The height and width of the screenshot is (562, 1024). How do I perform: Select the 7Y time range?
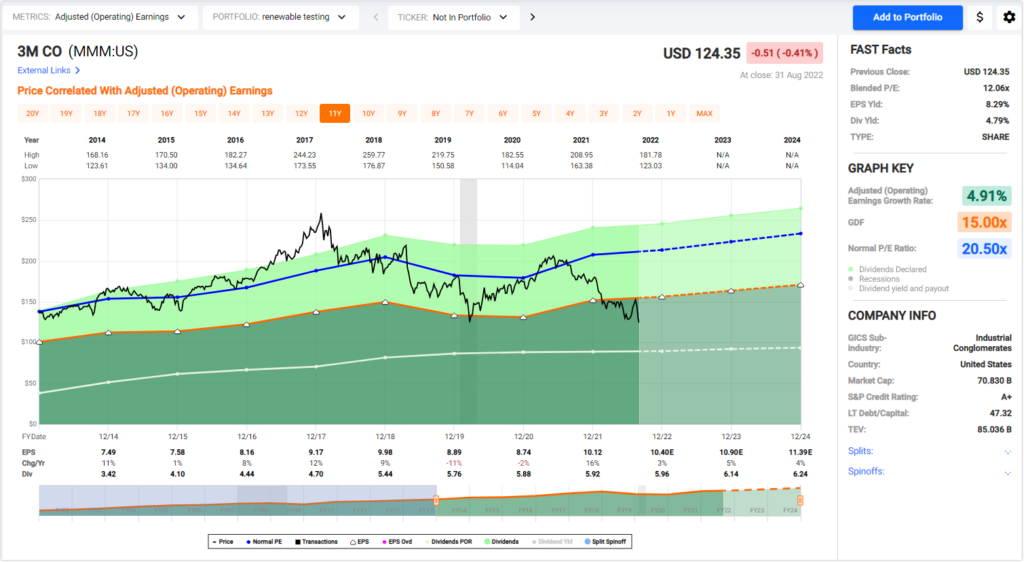point(470,114)
